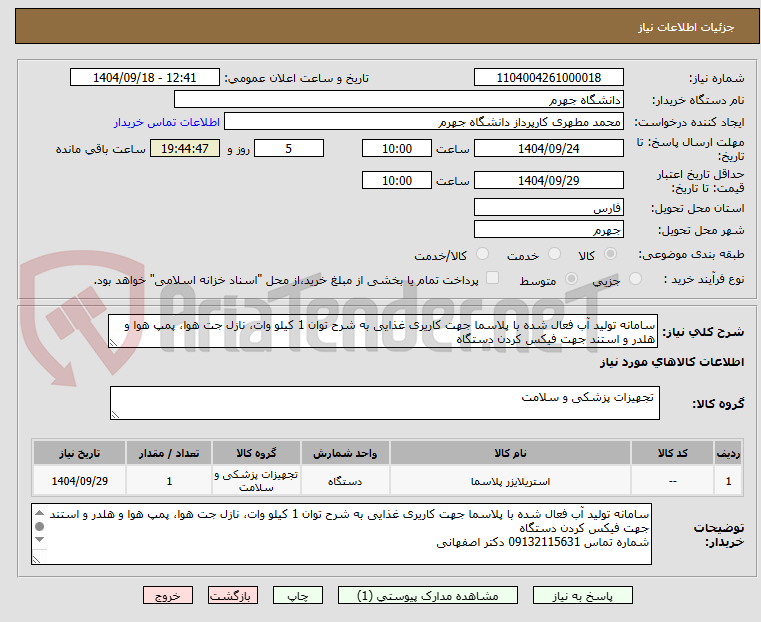Image resolution: width=761 pixels, height=622 pixels.
Task: Click the دانشگاه جهرم buyer name field
Action: 398,99
